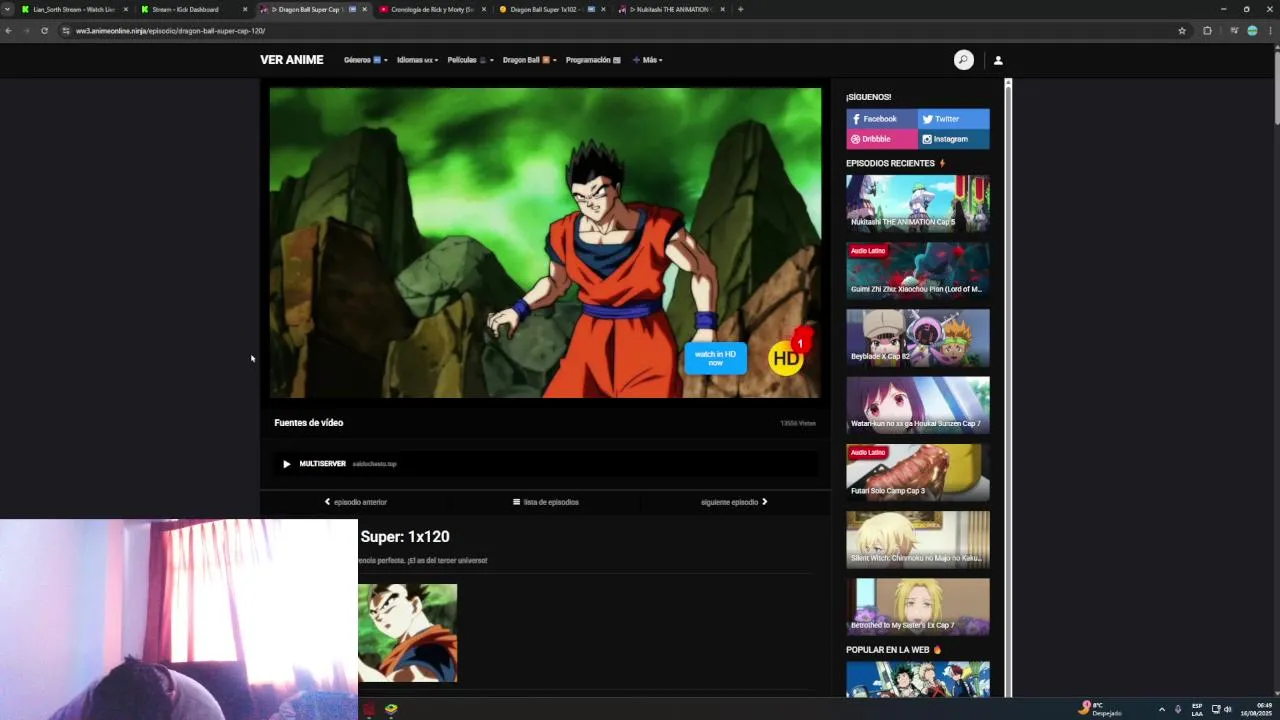Open the Popular en la web anime thumbnail

coord(918,679)
